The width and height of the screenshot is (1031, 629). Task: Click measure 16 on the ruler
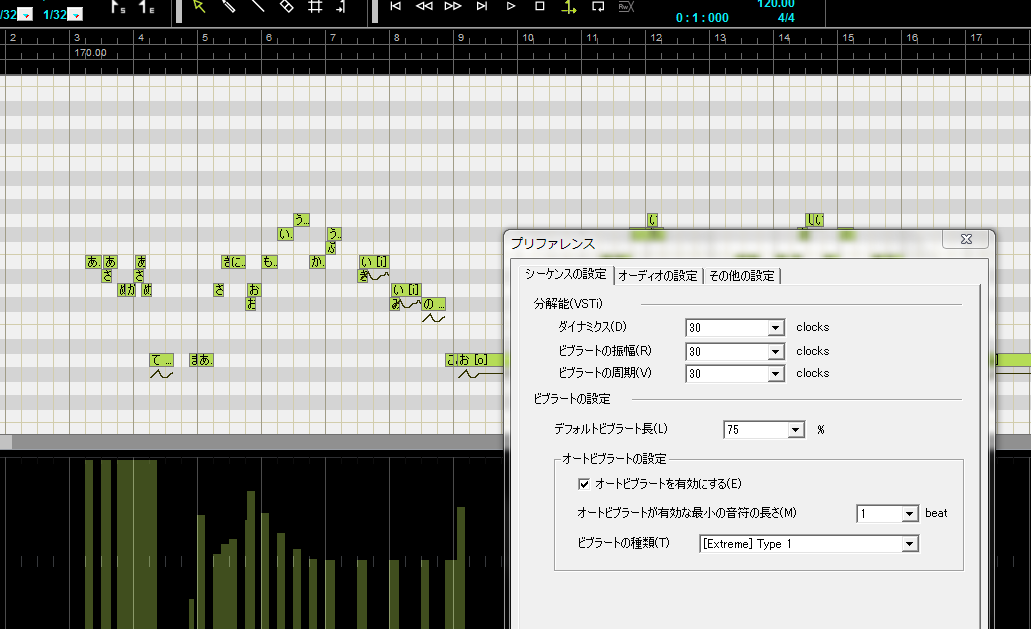pyautogui.click(x=912, y=37)
